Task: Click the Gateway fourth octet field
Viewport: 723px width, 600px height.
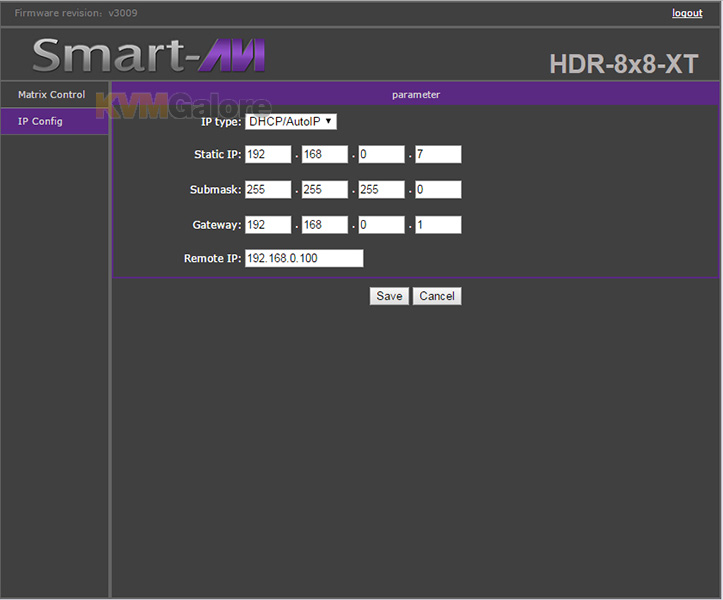Action: (438, 225)
